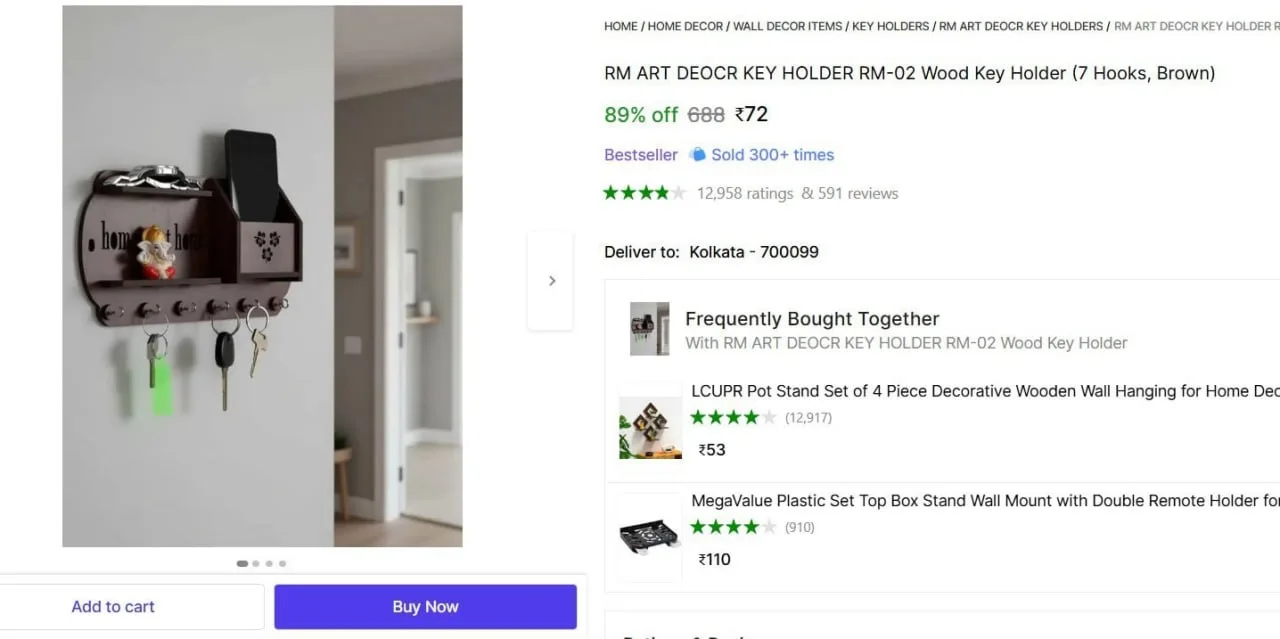The image size is (1280, 639).
Task: Select the first image carousel dot
Action: 242,564
